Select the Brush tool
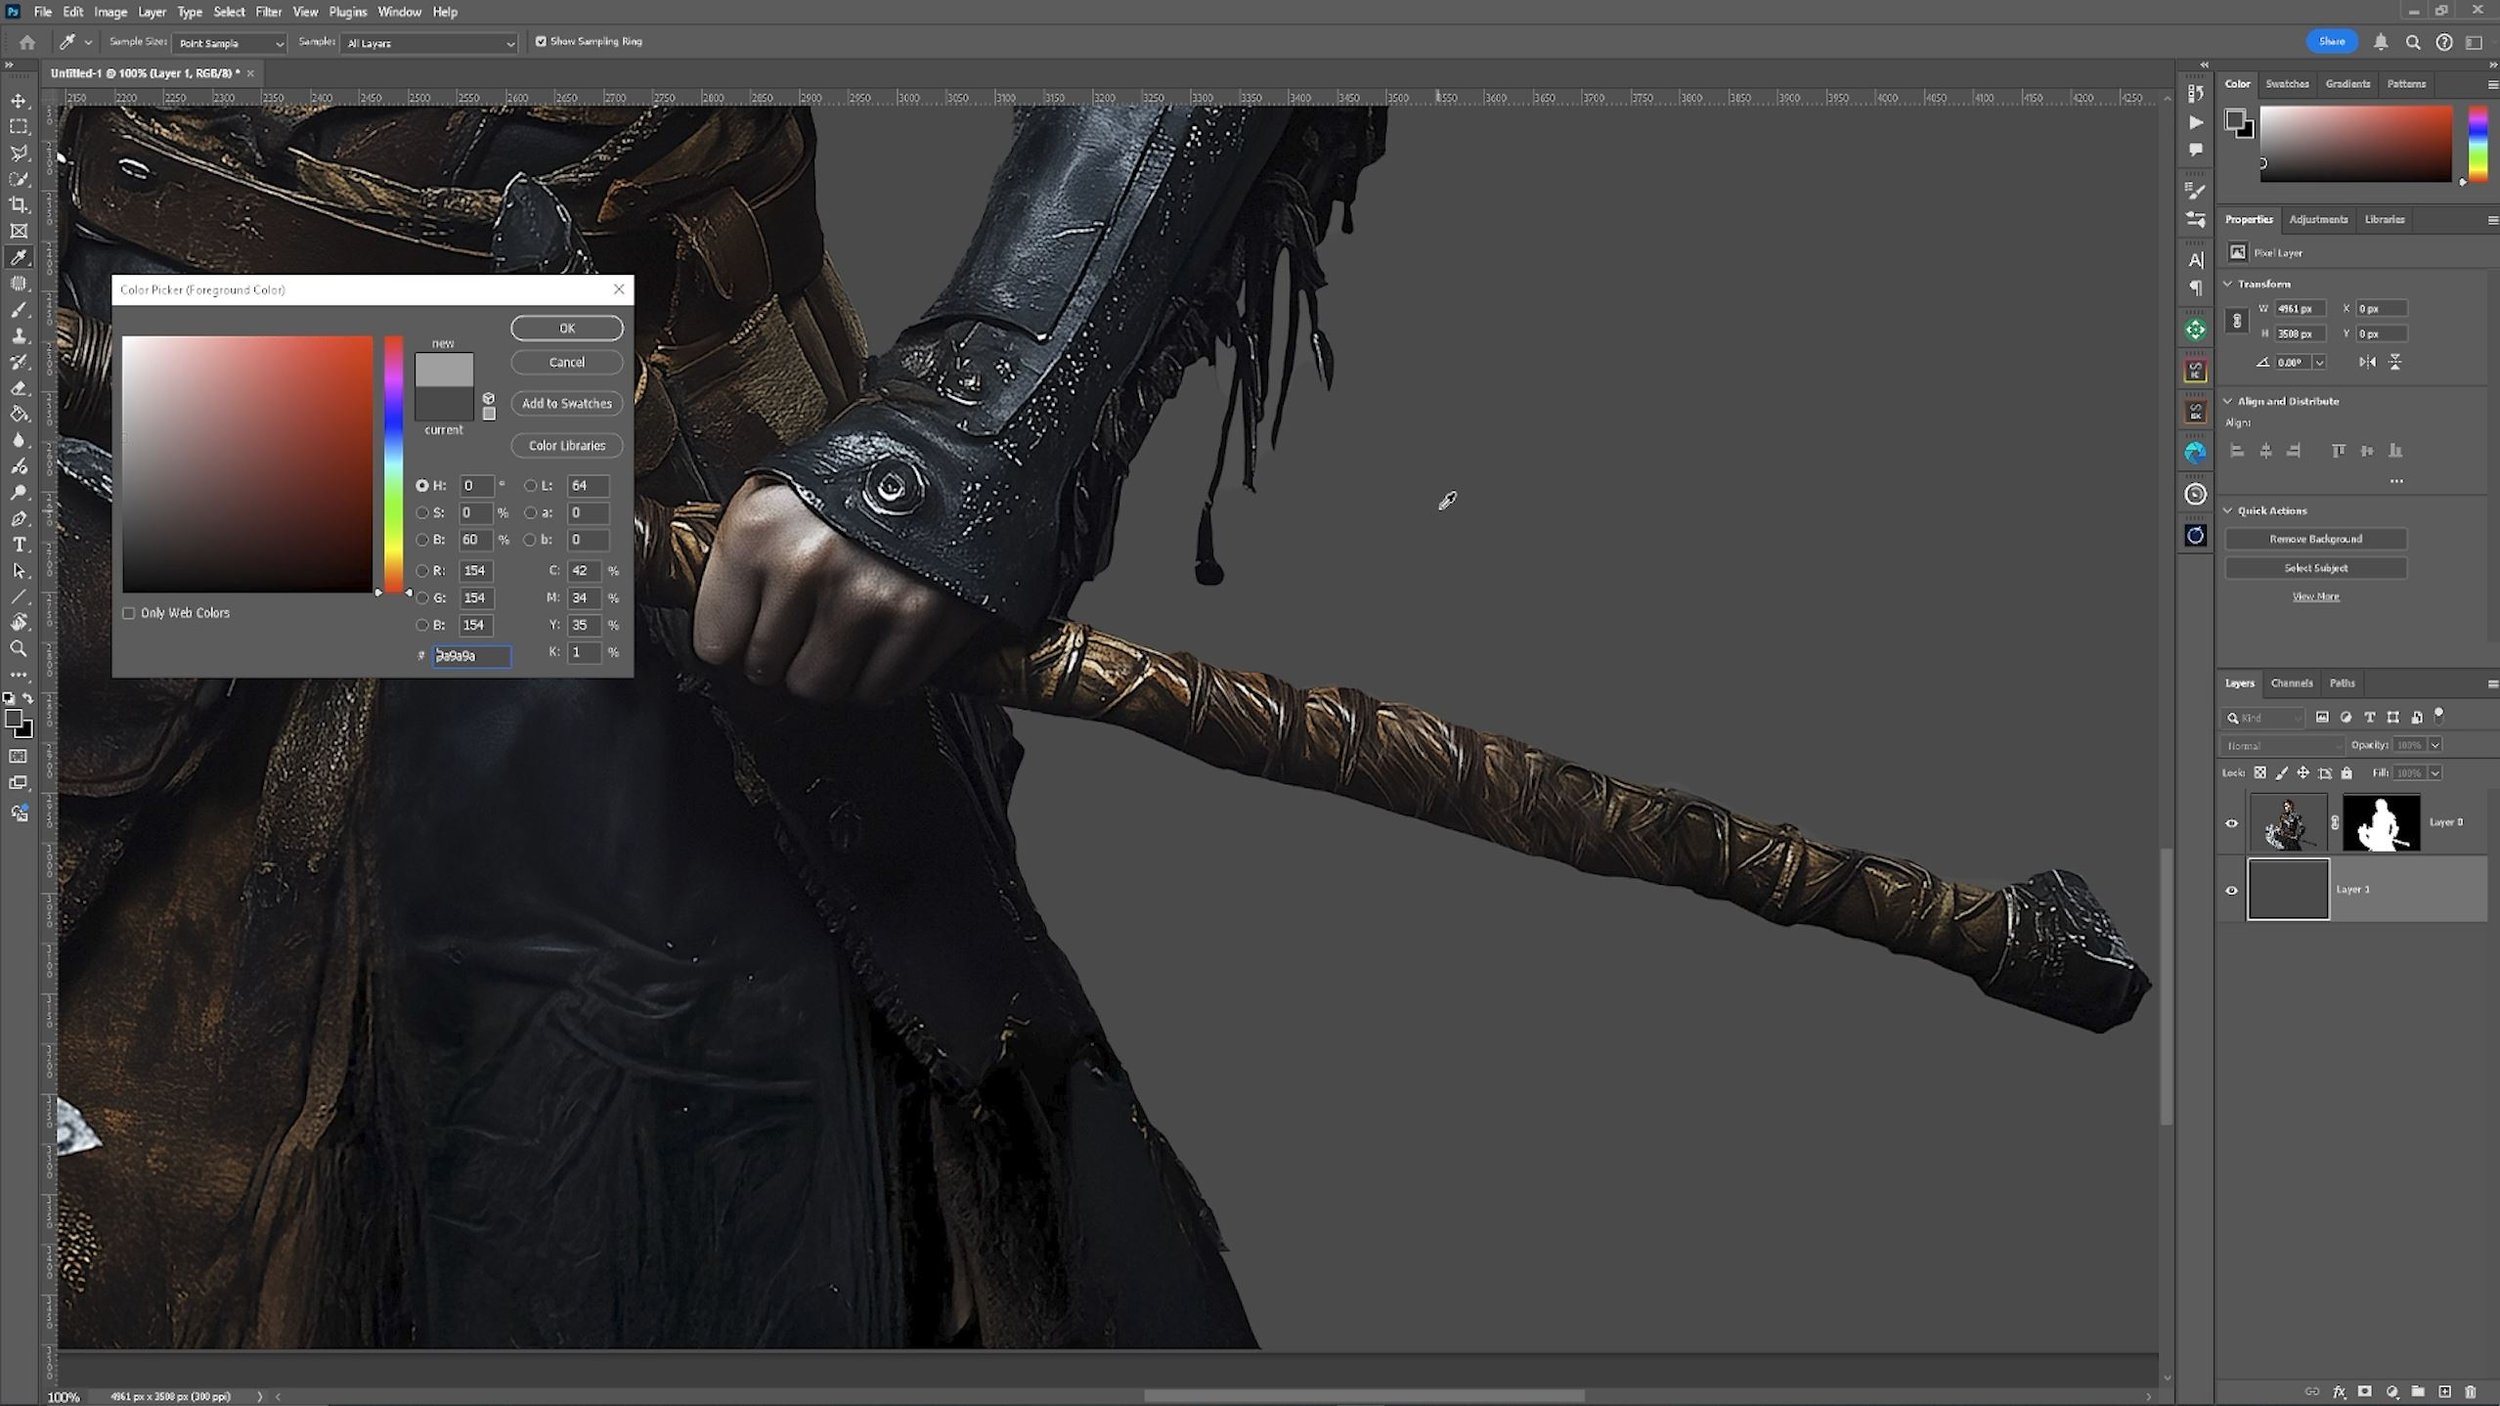The height and width of the screenshot is (1406, 2500). click(19, 310)
